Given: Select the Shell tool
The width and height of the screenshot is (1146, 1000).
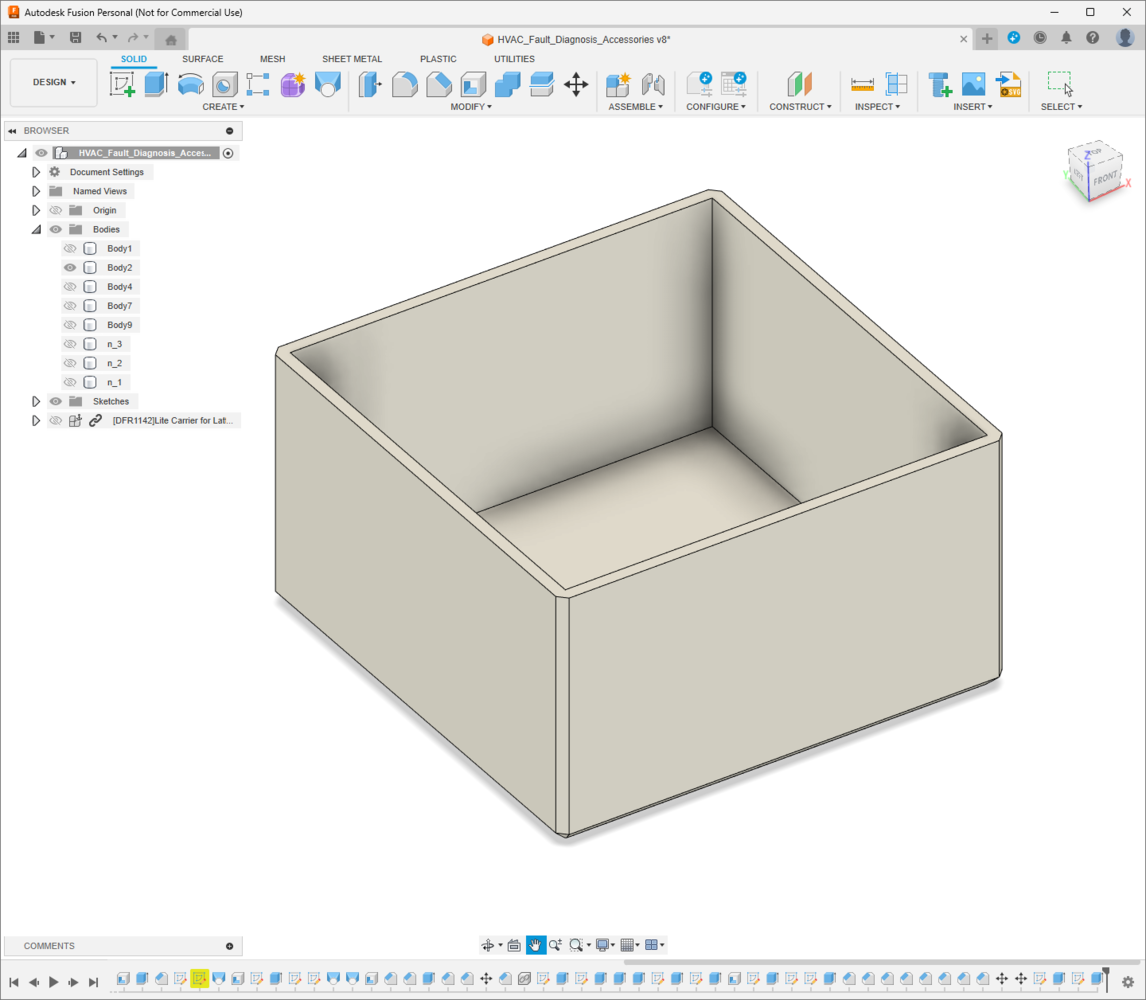Looking at the screenshot, I should (473, 84).
